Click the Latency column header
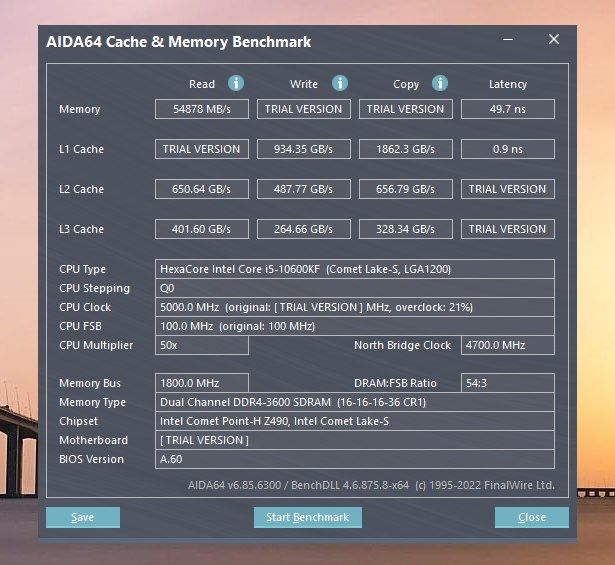 pos(508,84)
